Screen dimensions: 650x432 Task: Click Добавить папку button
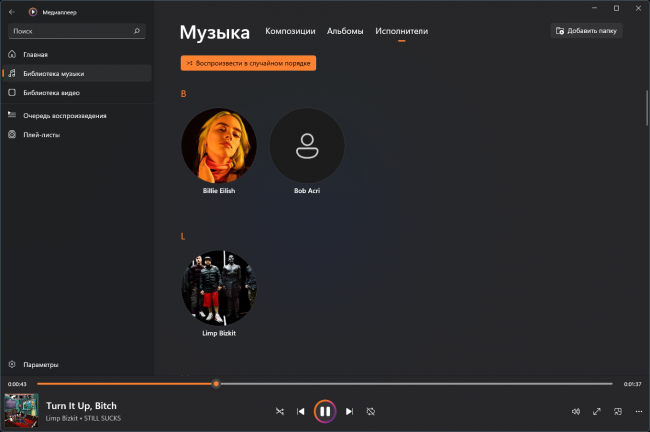(586, 31)
